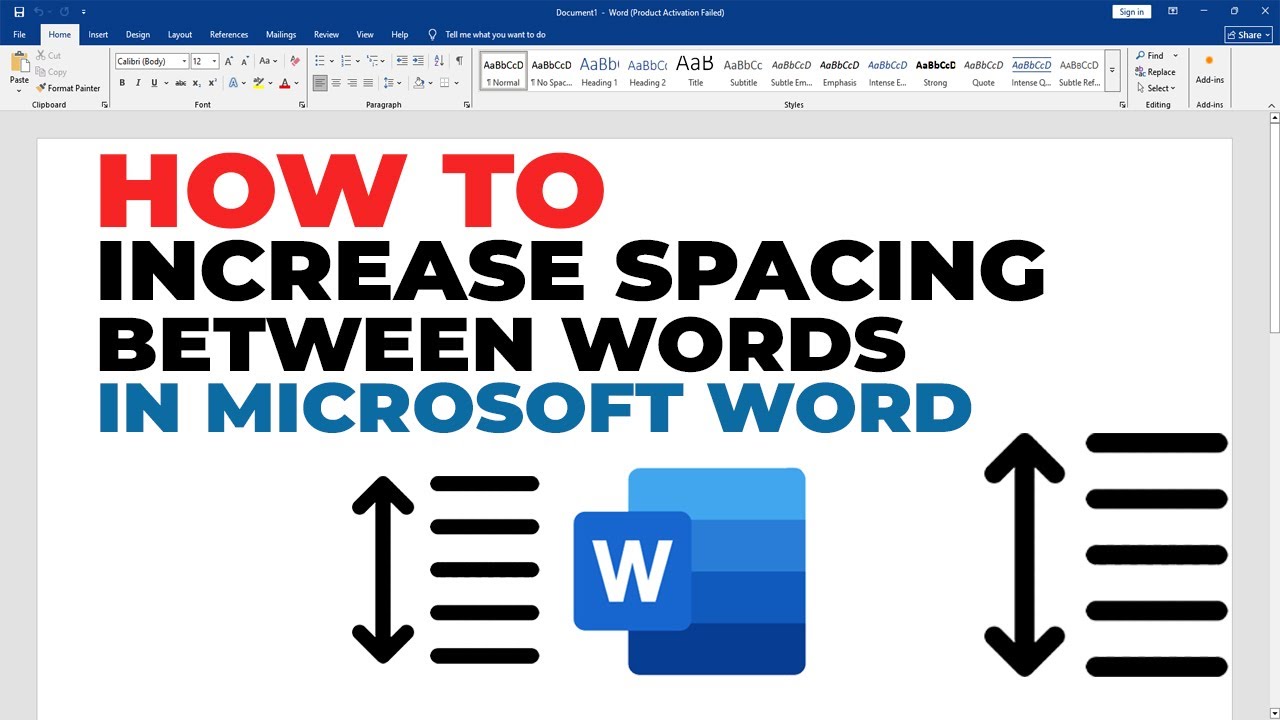Toggle Italic formatting
1280x720 pixels.
tap(137, 83)
